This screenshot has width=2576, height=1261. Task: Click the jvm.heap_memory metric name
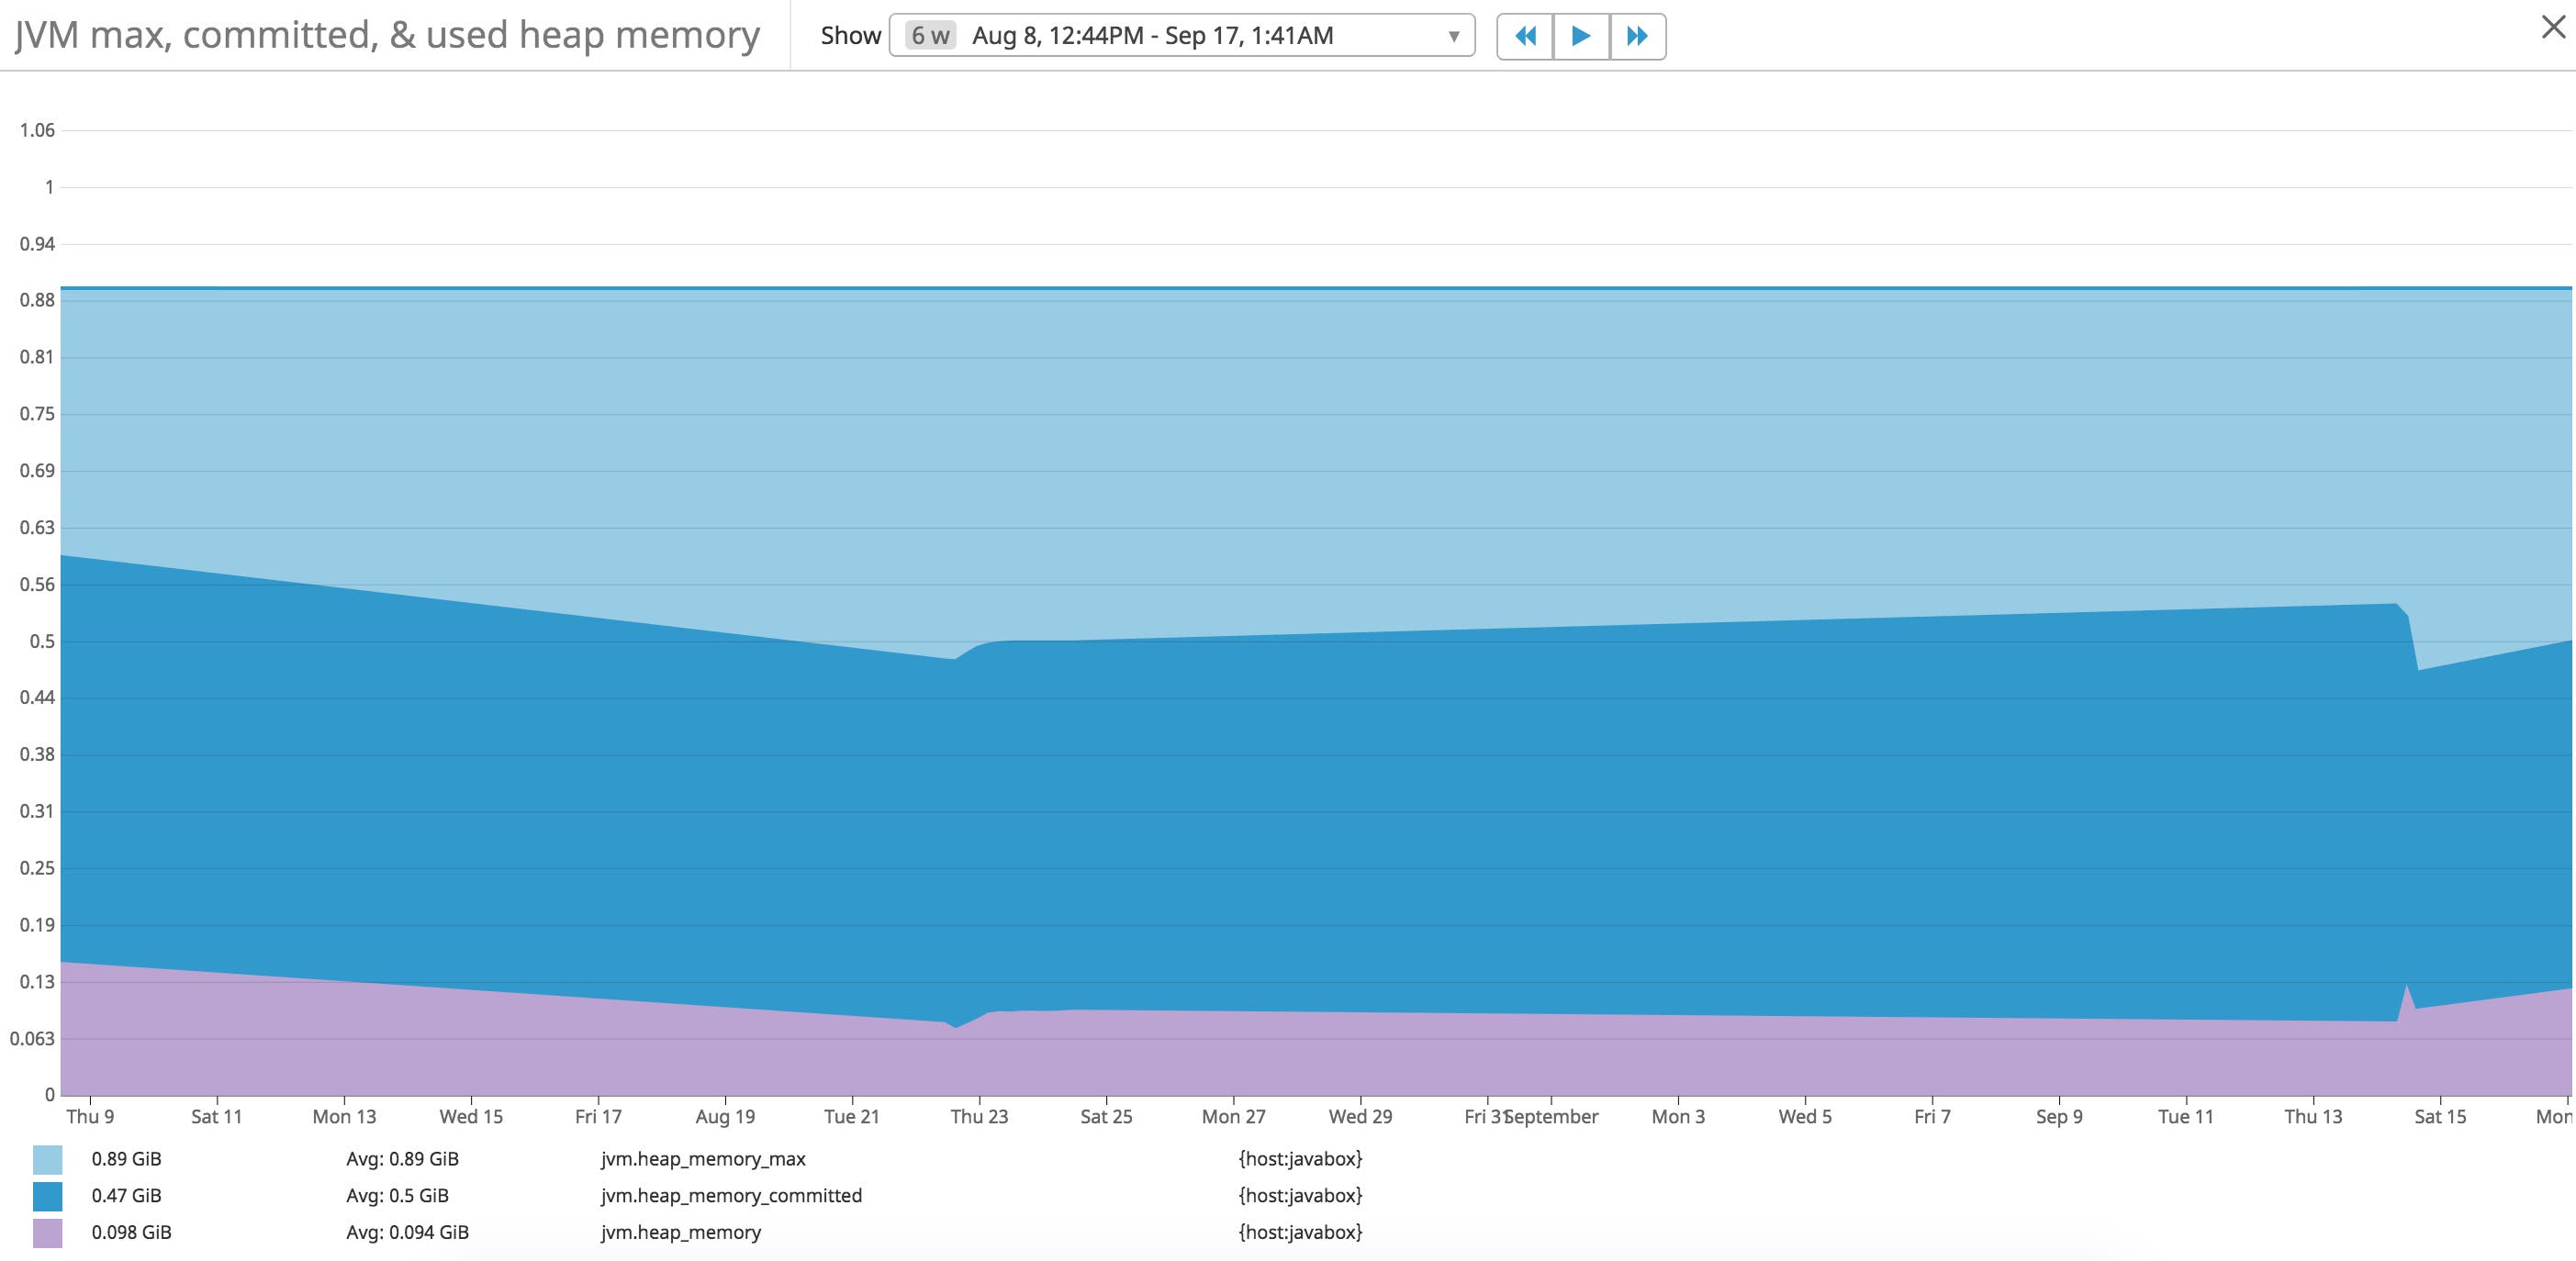click(680, 1232)
